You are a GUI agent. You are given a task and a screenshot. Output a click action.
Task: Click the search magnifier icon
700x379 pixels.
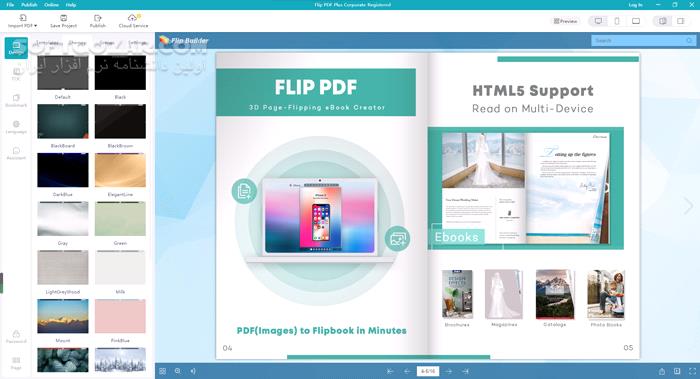tap(690, 41)
